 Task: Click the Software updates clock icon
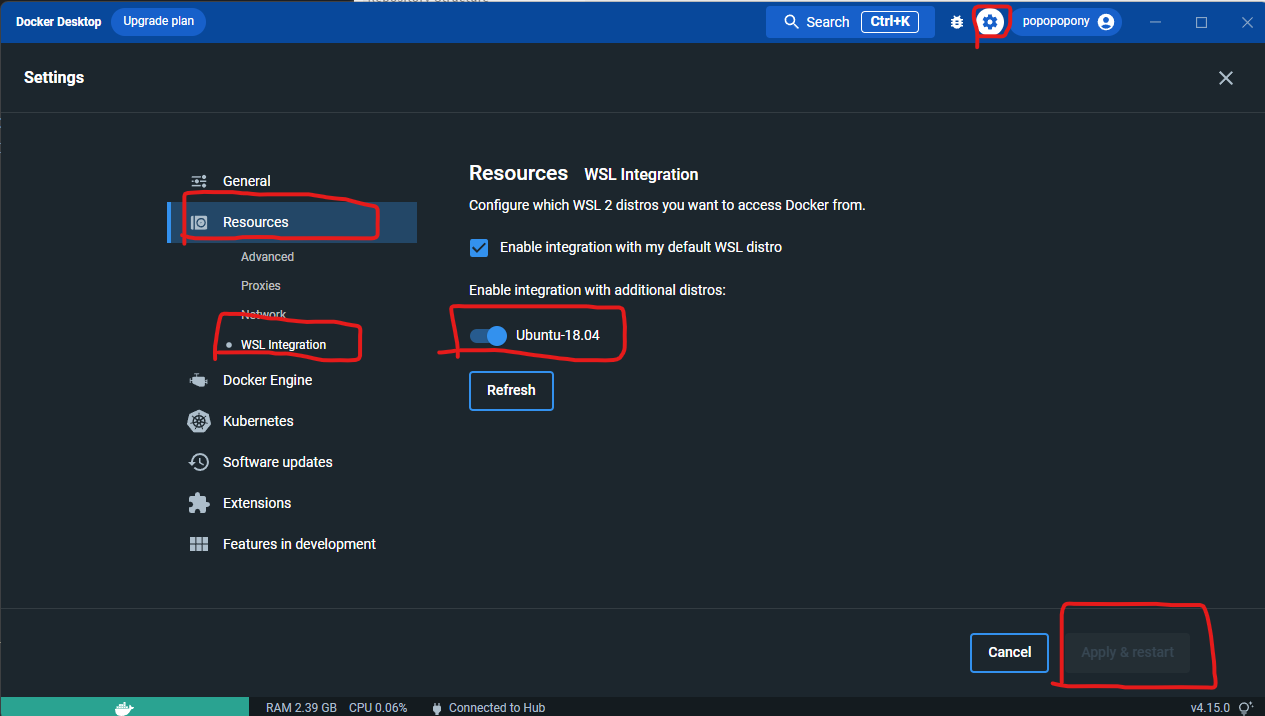[199, 462]
